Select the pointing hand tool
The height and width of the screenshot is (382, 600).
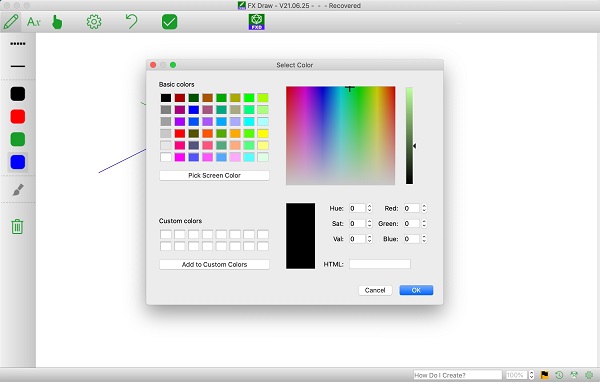coord(57,22)
